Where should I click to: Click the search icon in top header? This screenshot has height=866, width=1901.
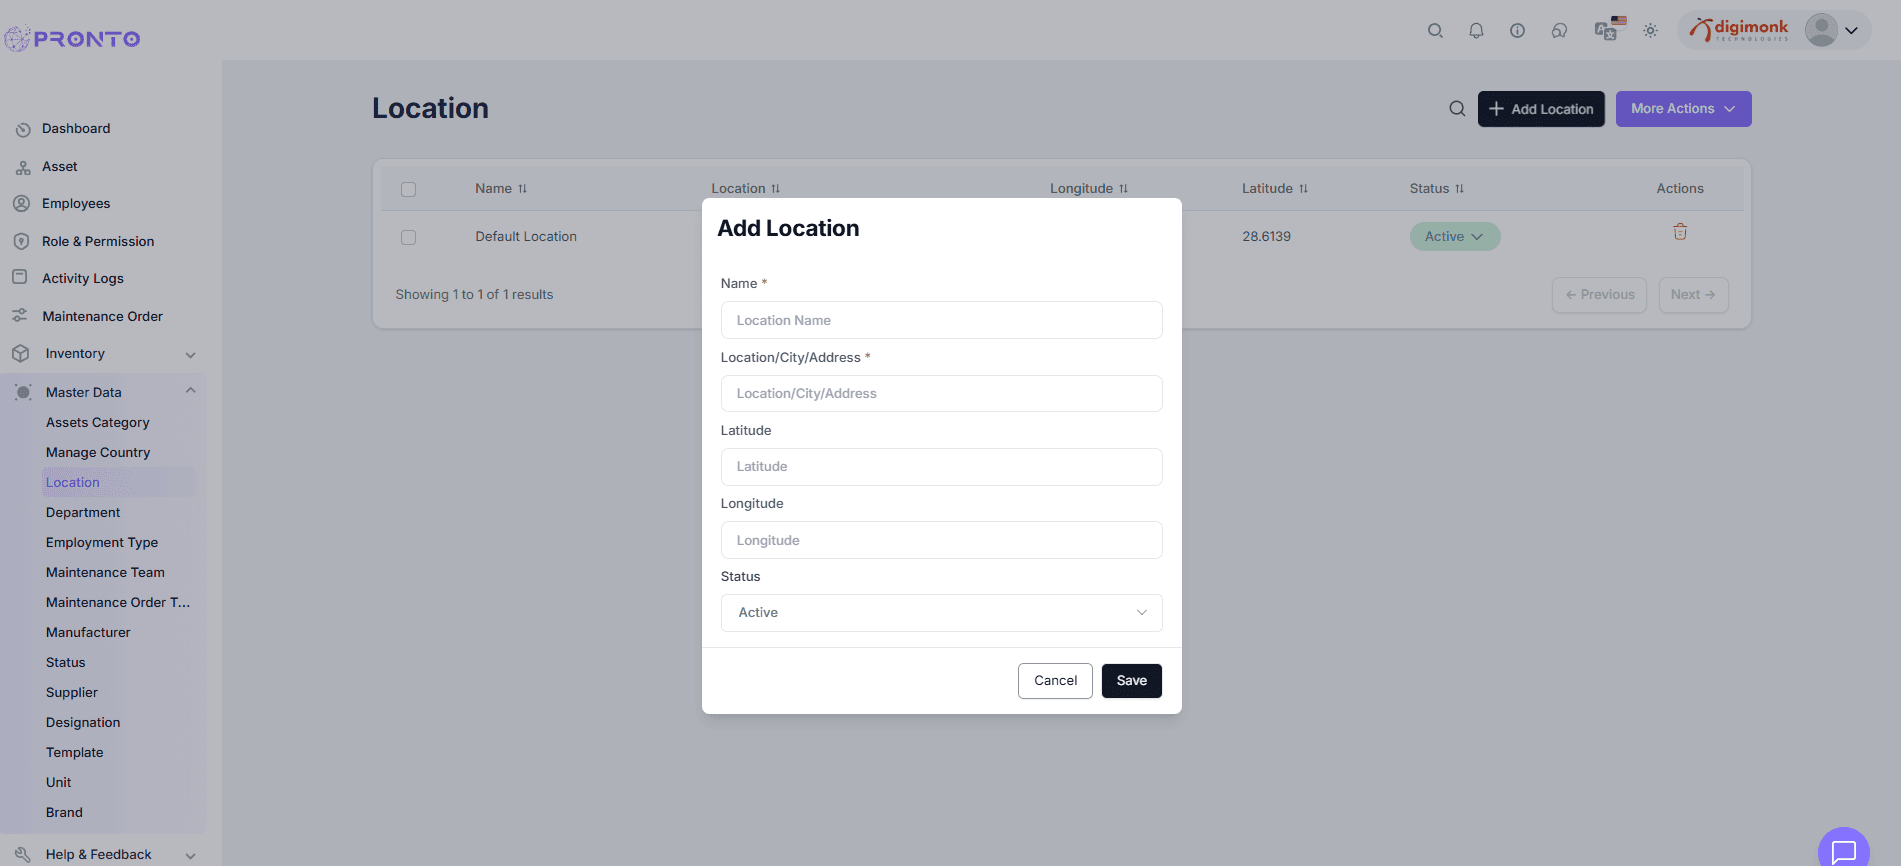tap(1435, 31)
